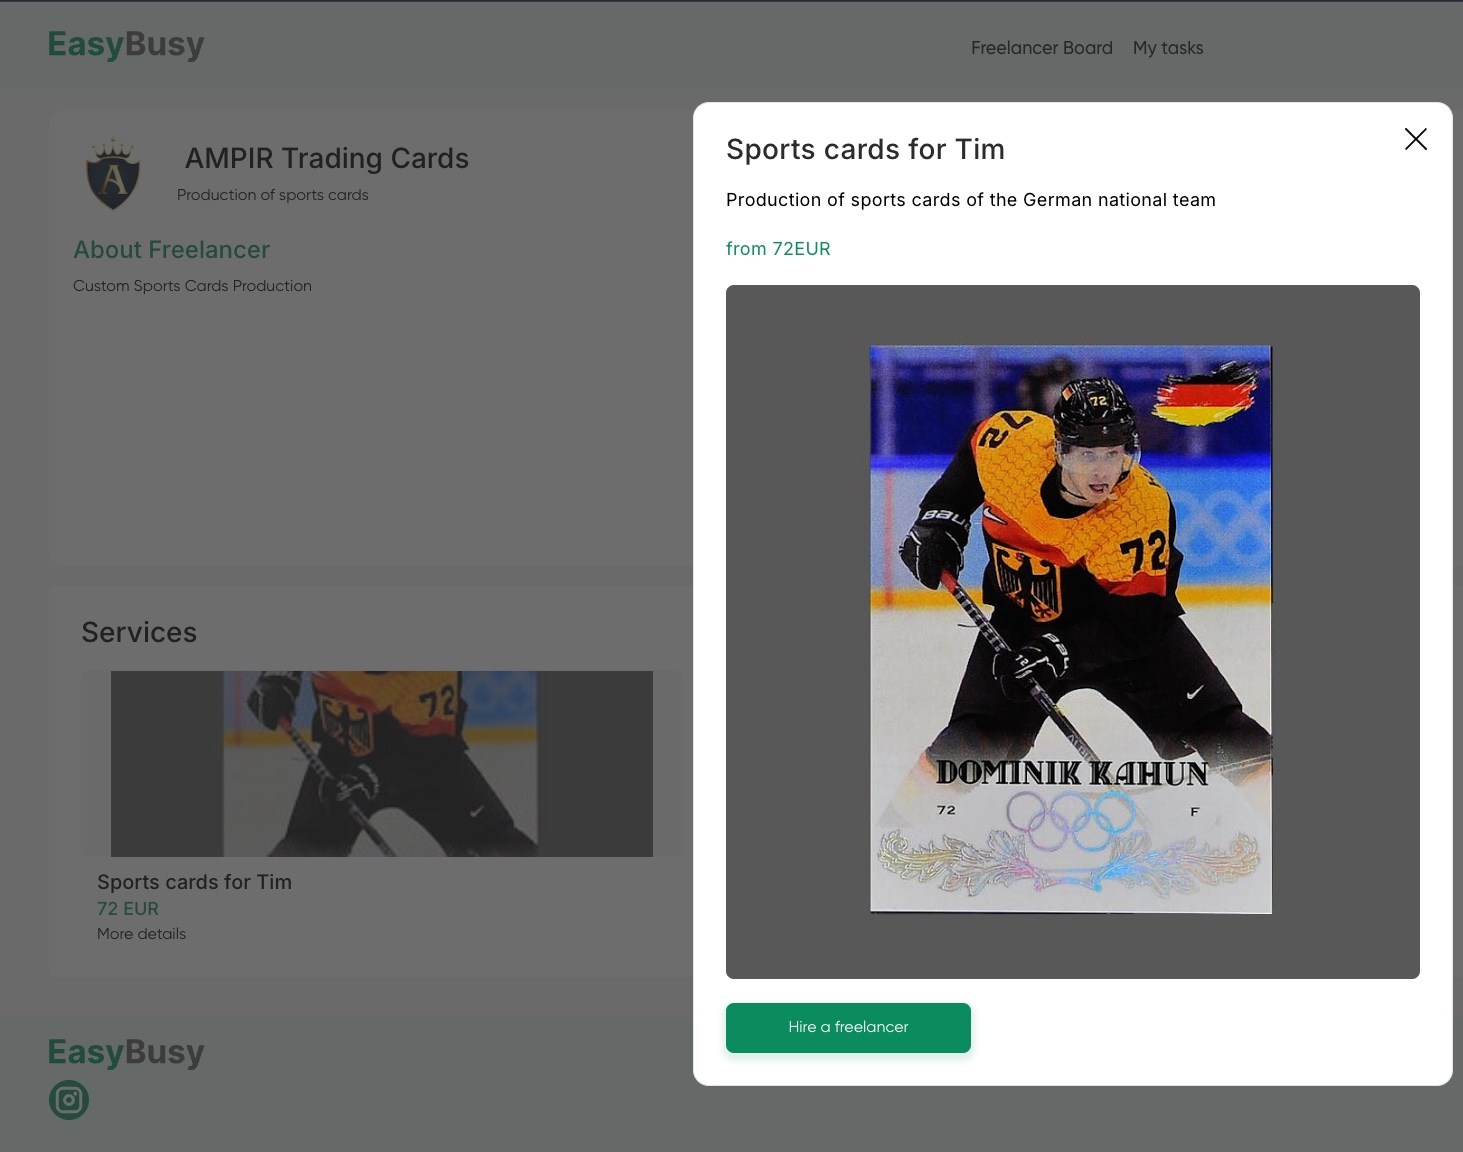Click the Production of sports cards subtitle
Screen dimensions: 1463x1152
click(272, 195)
